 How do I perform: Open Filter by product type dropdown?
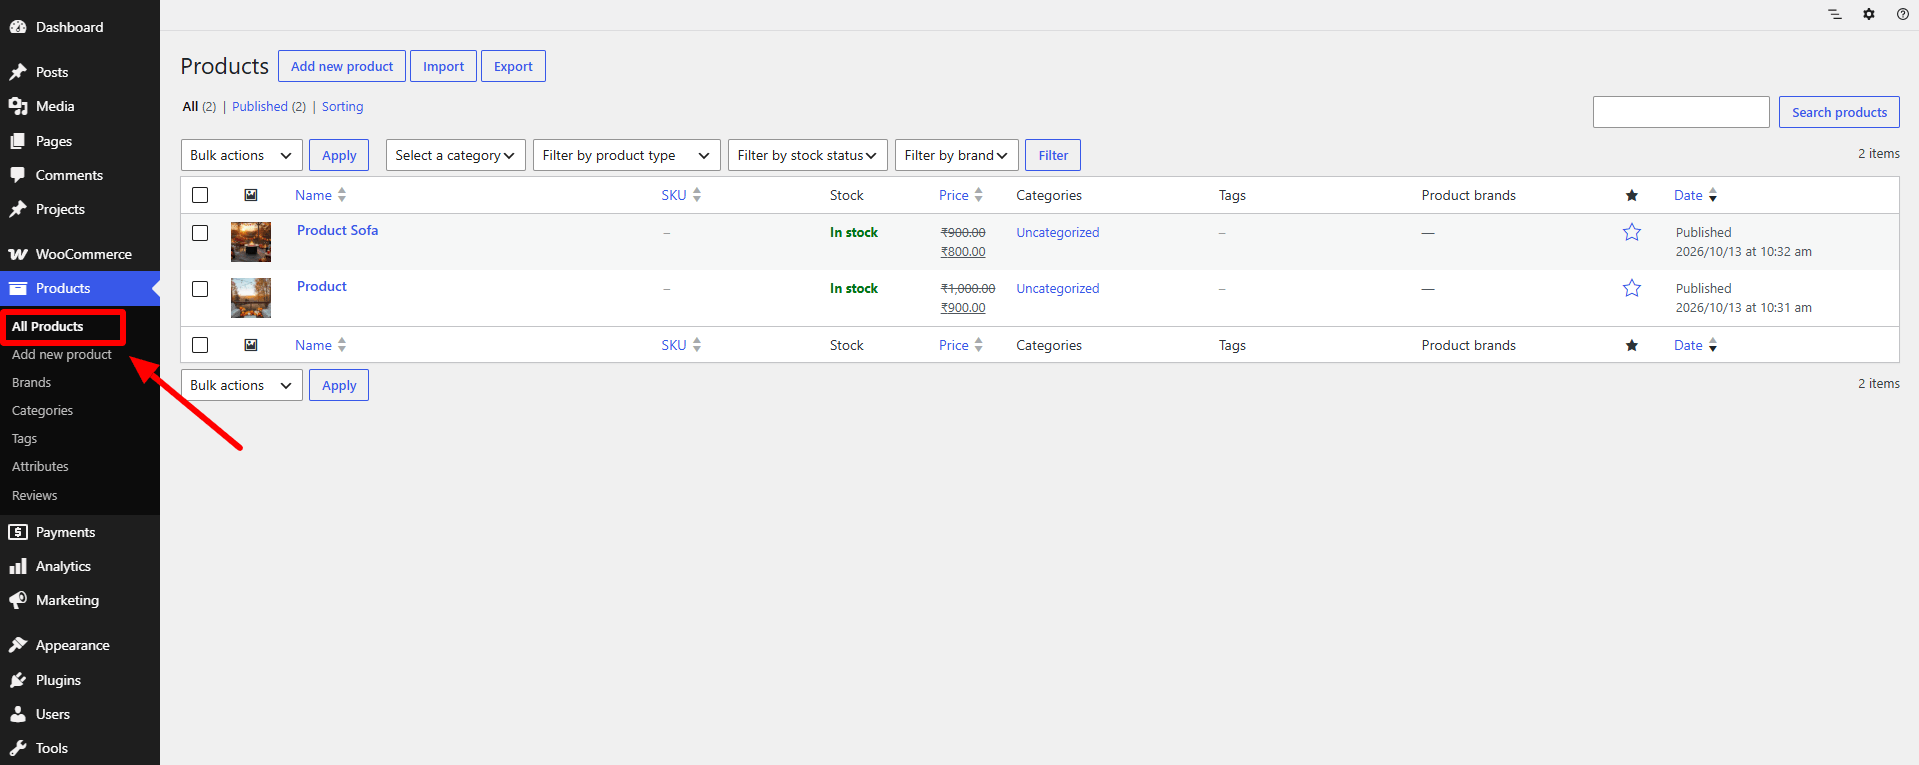pos(627,155)
